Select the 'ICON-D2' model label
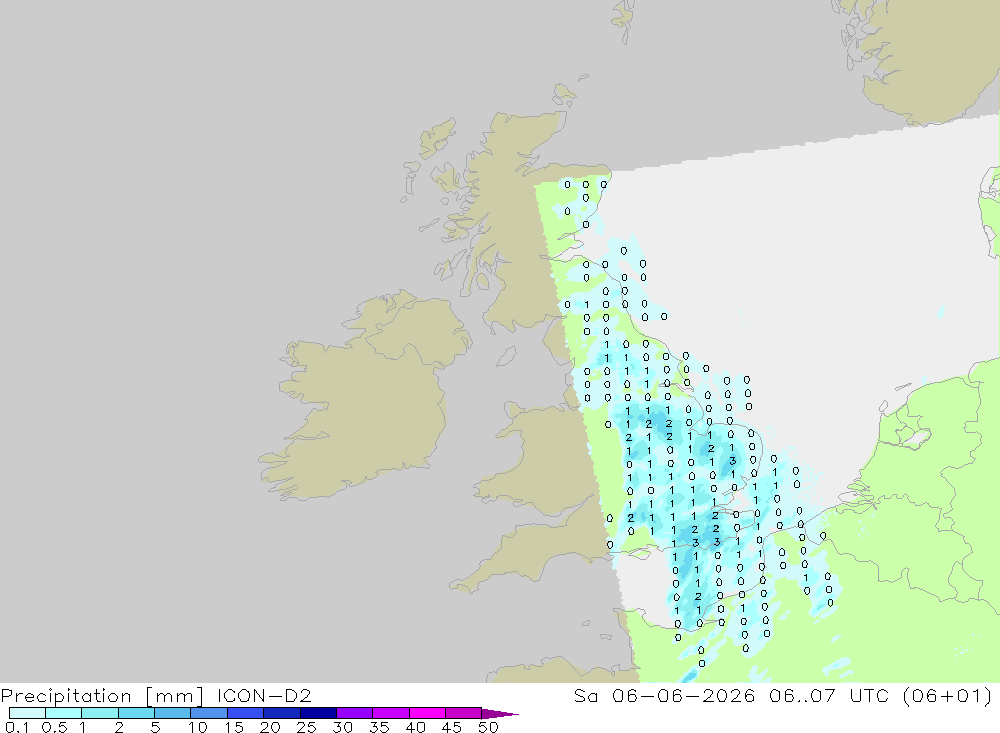The width and height of the screenshot is (1000, 733). (x=264, y=695)
